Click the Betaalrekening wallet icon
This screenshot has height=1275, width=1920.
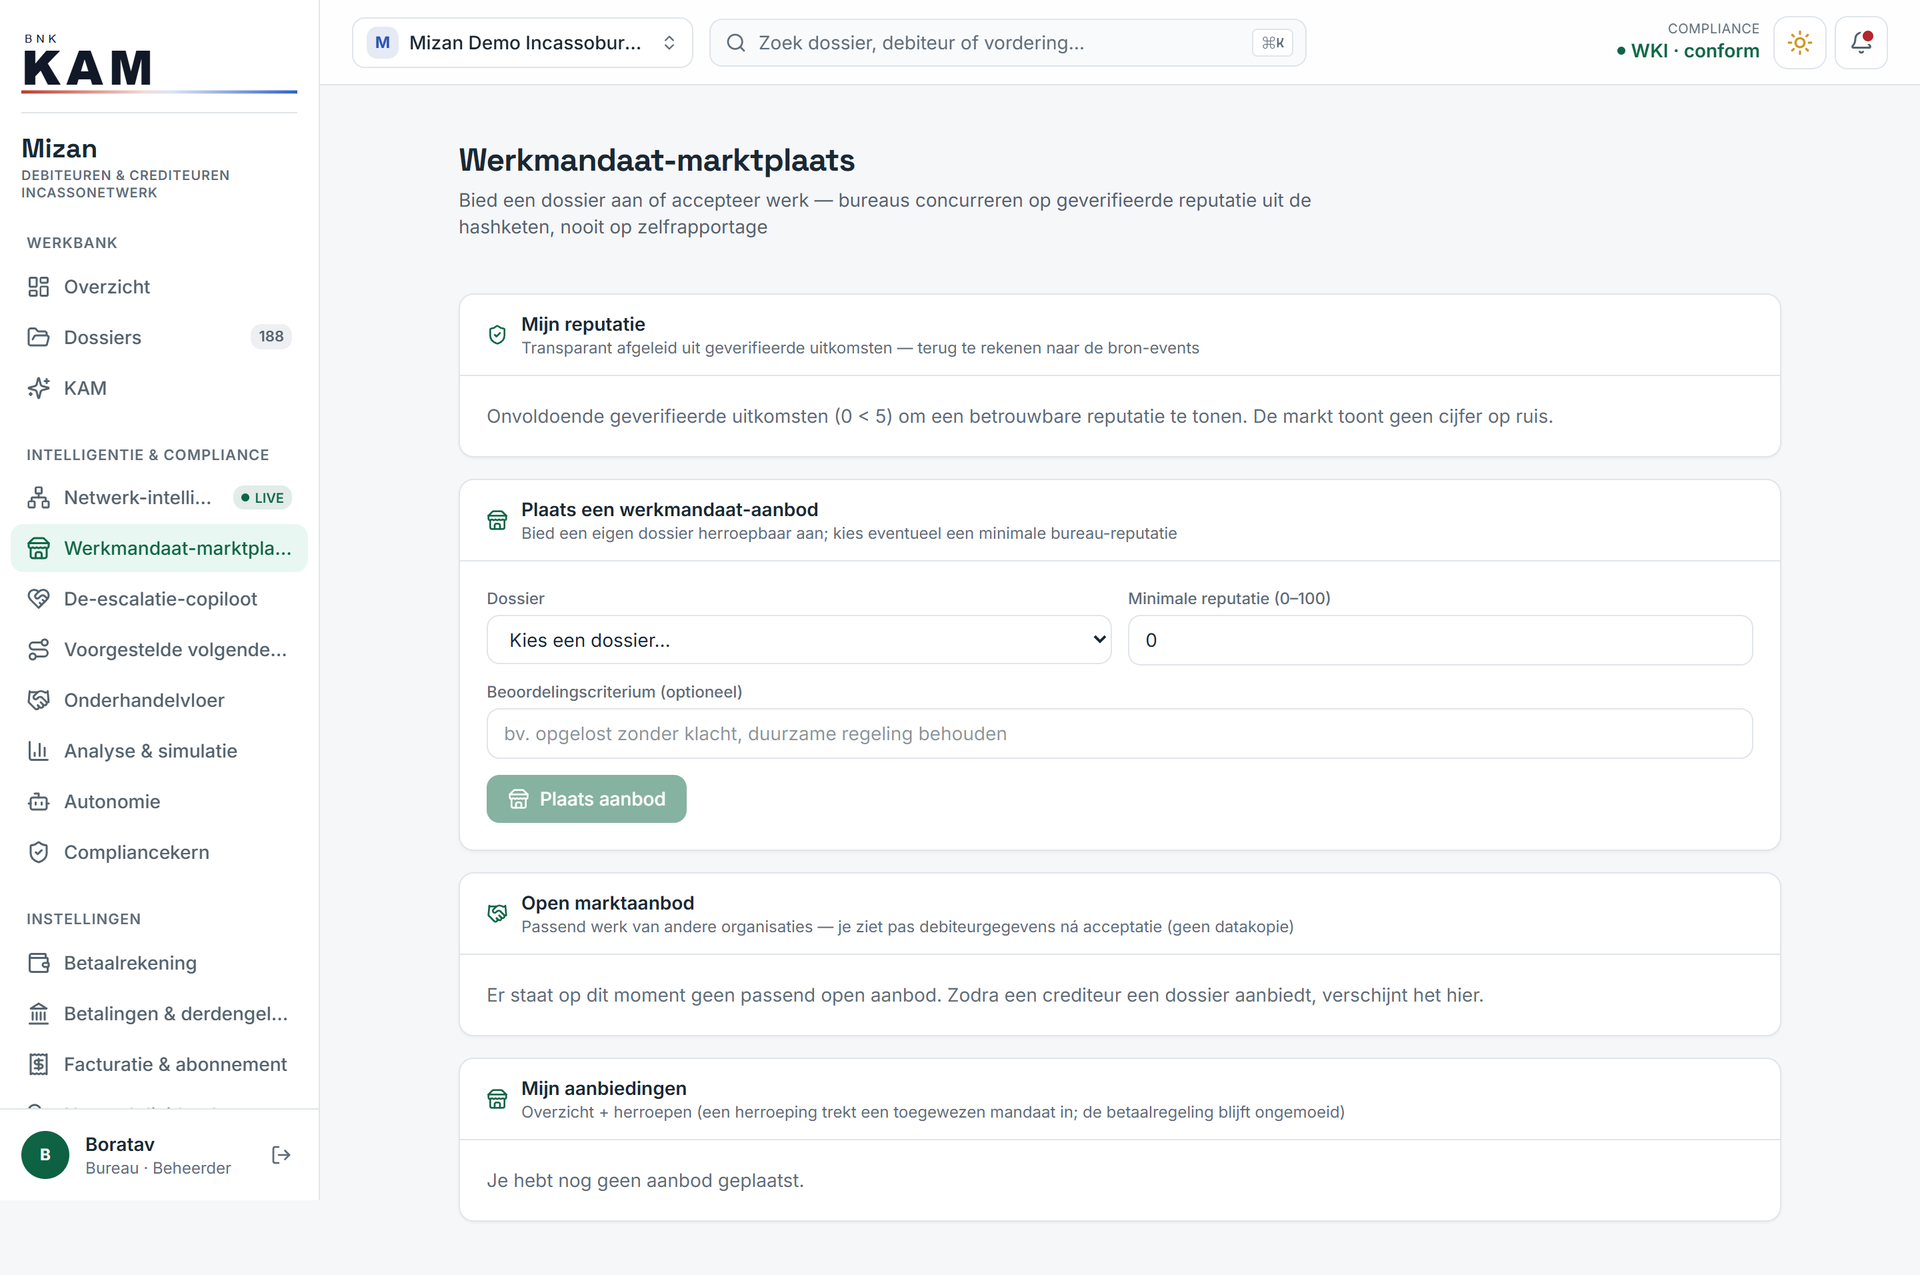tap(38, 963)
